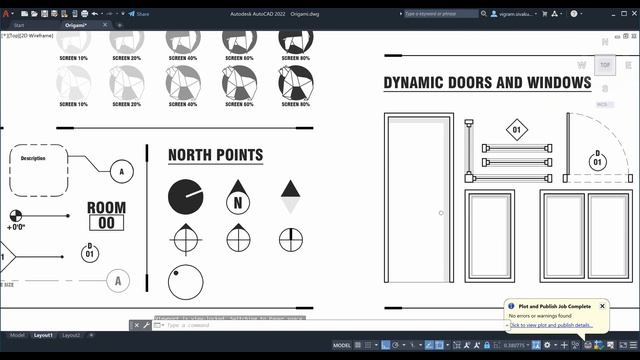
Task: Expand the Help dropdown arrow
Action: tap(581, 13)
